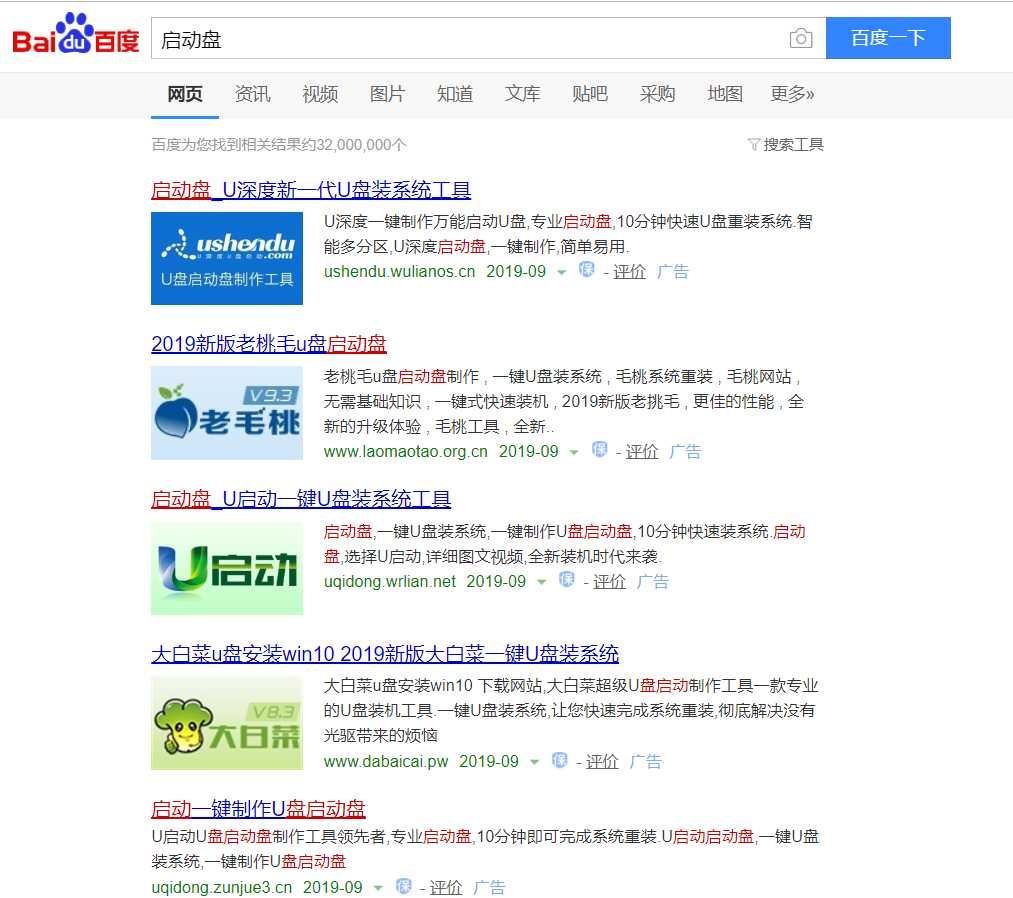Switch to the 知道 tab

[455, 94]
